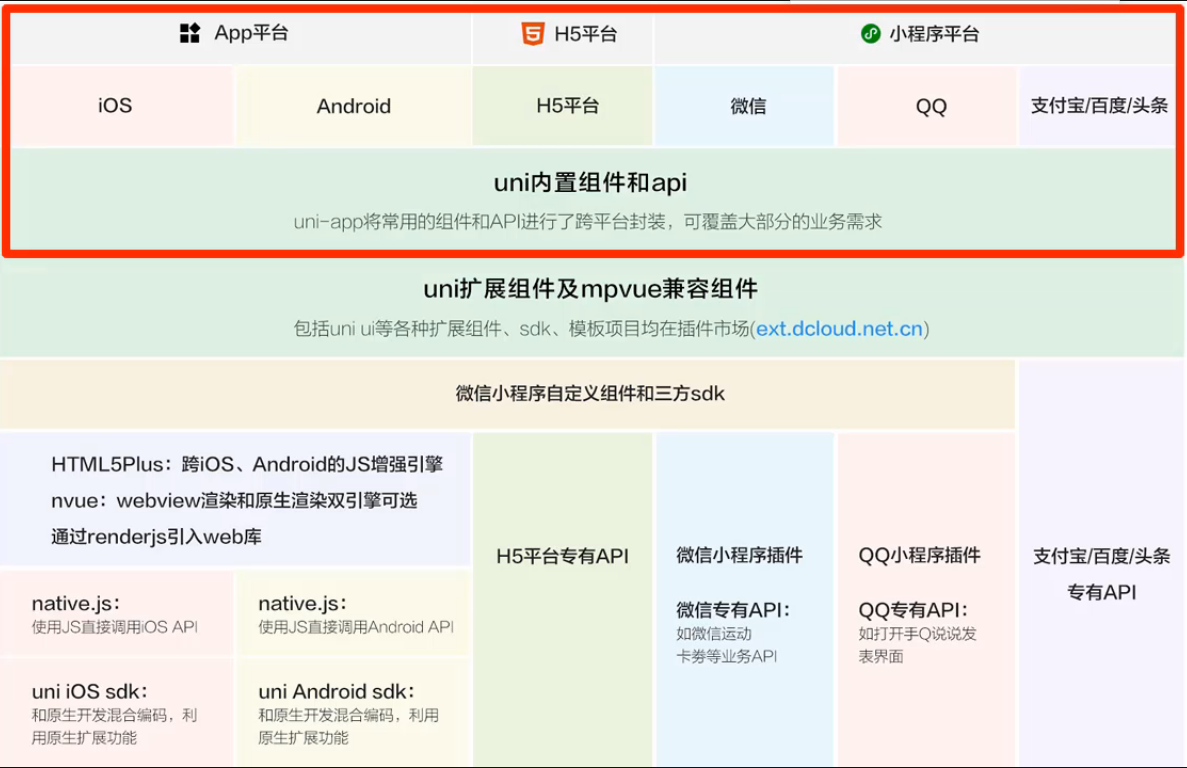Click the QQ platform cell
This screenshot has width=1187, height=768.
tap(927, 106)
